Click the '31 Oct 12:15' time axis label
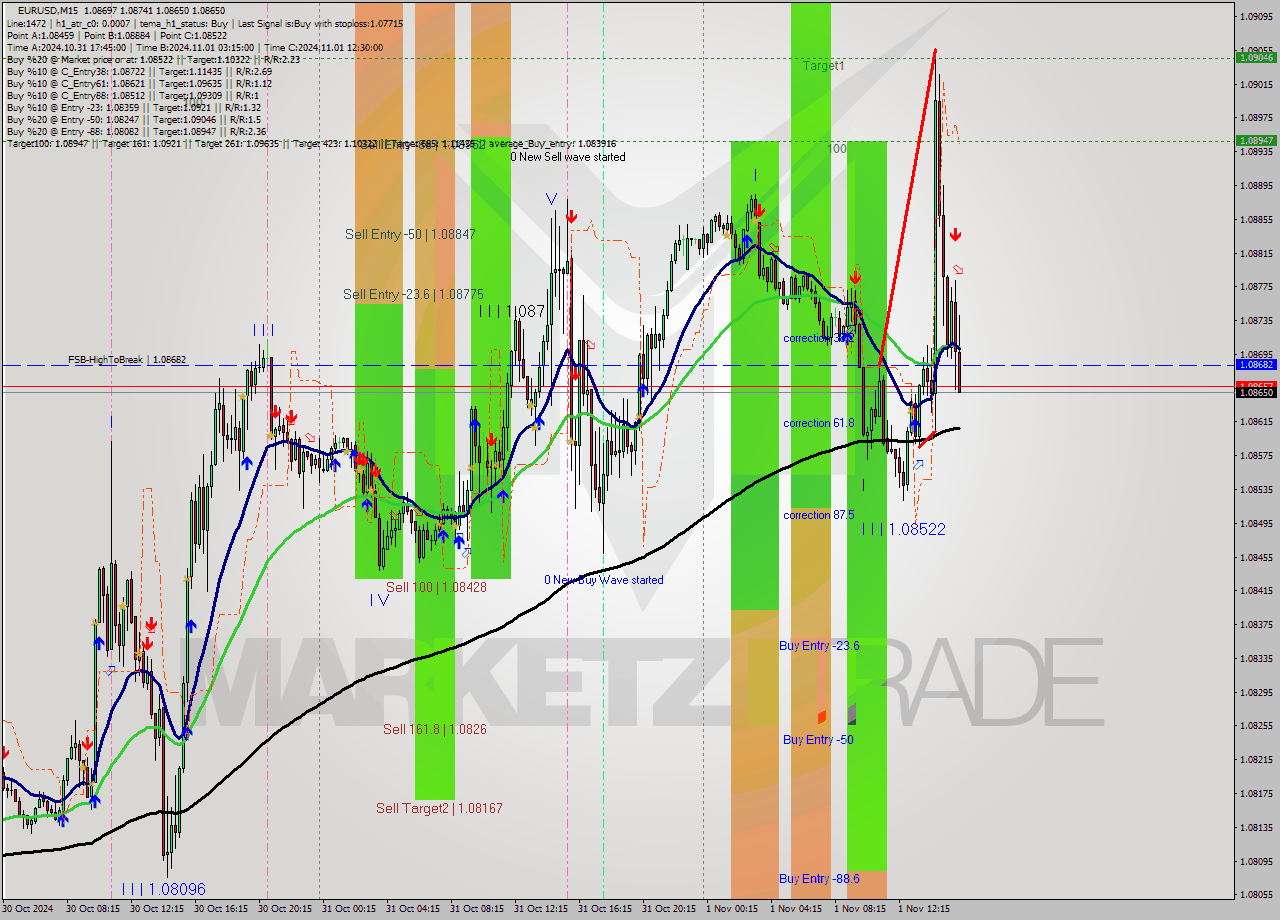This screenshot has width=1280, height=920. pos(541,909)
